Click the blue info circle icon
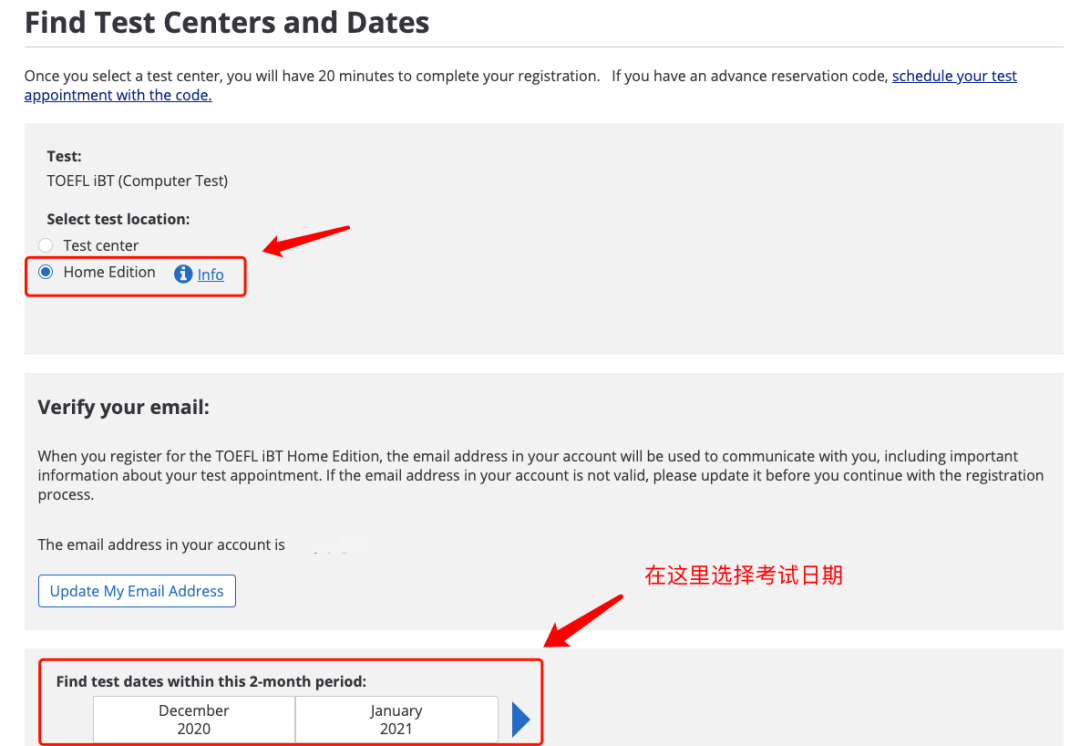Screen dimensions: 1080x746 (183, 274)
